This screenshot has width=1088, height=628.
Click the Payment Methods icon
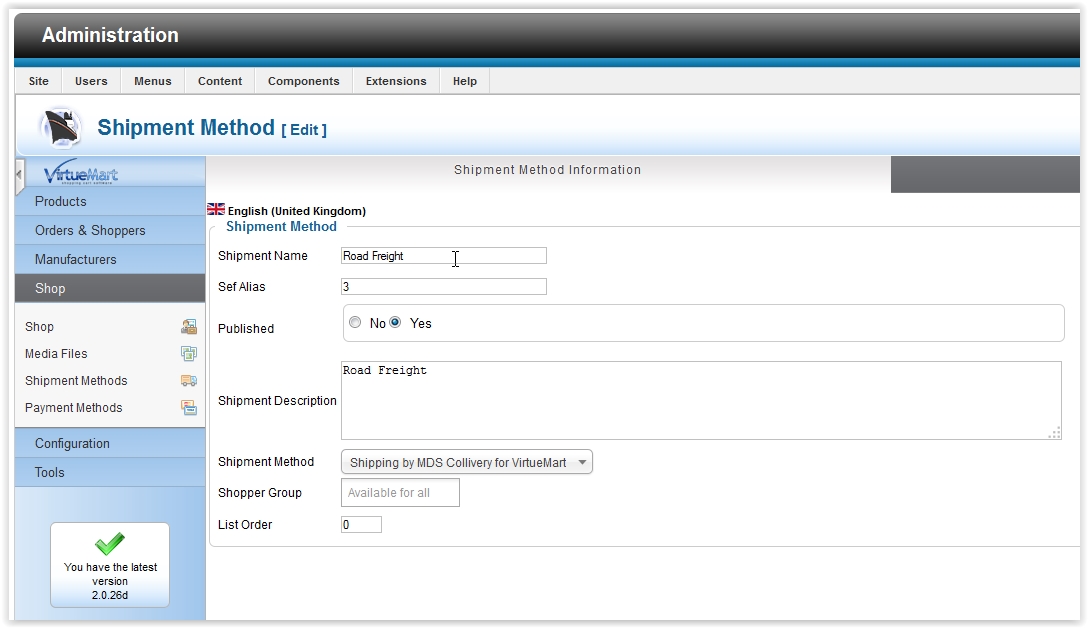pos(188,408)
